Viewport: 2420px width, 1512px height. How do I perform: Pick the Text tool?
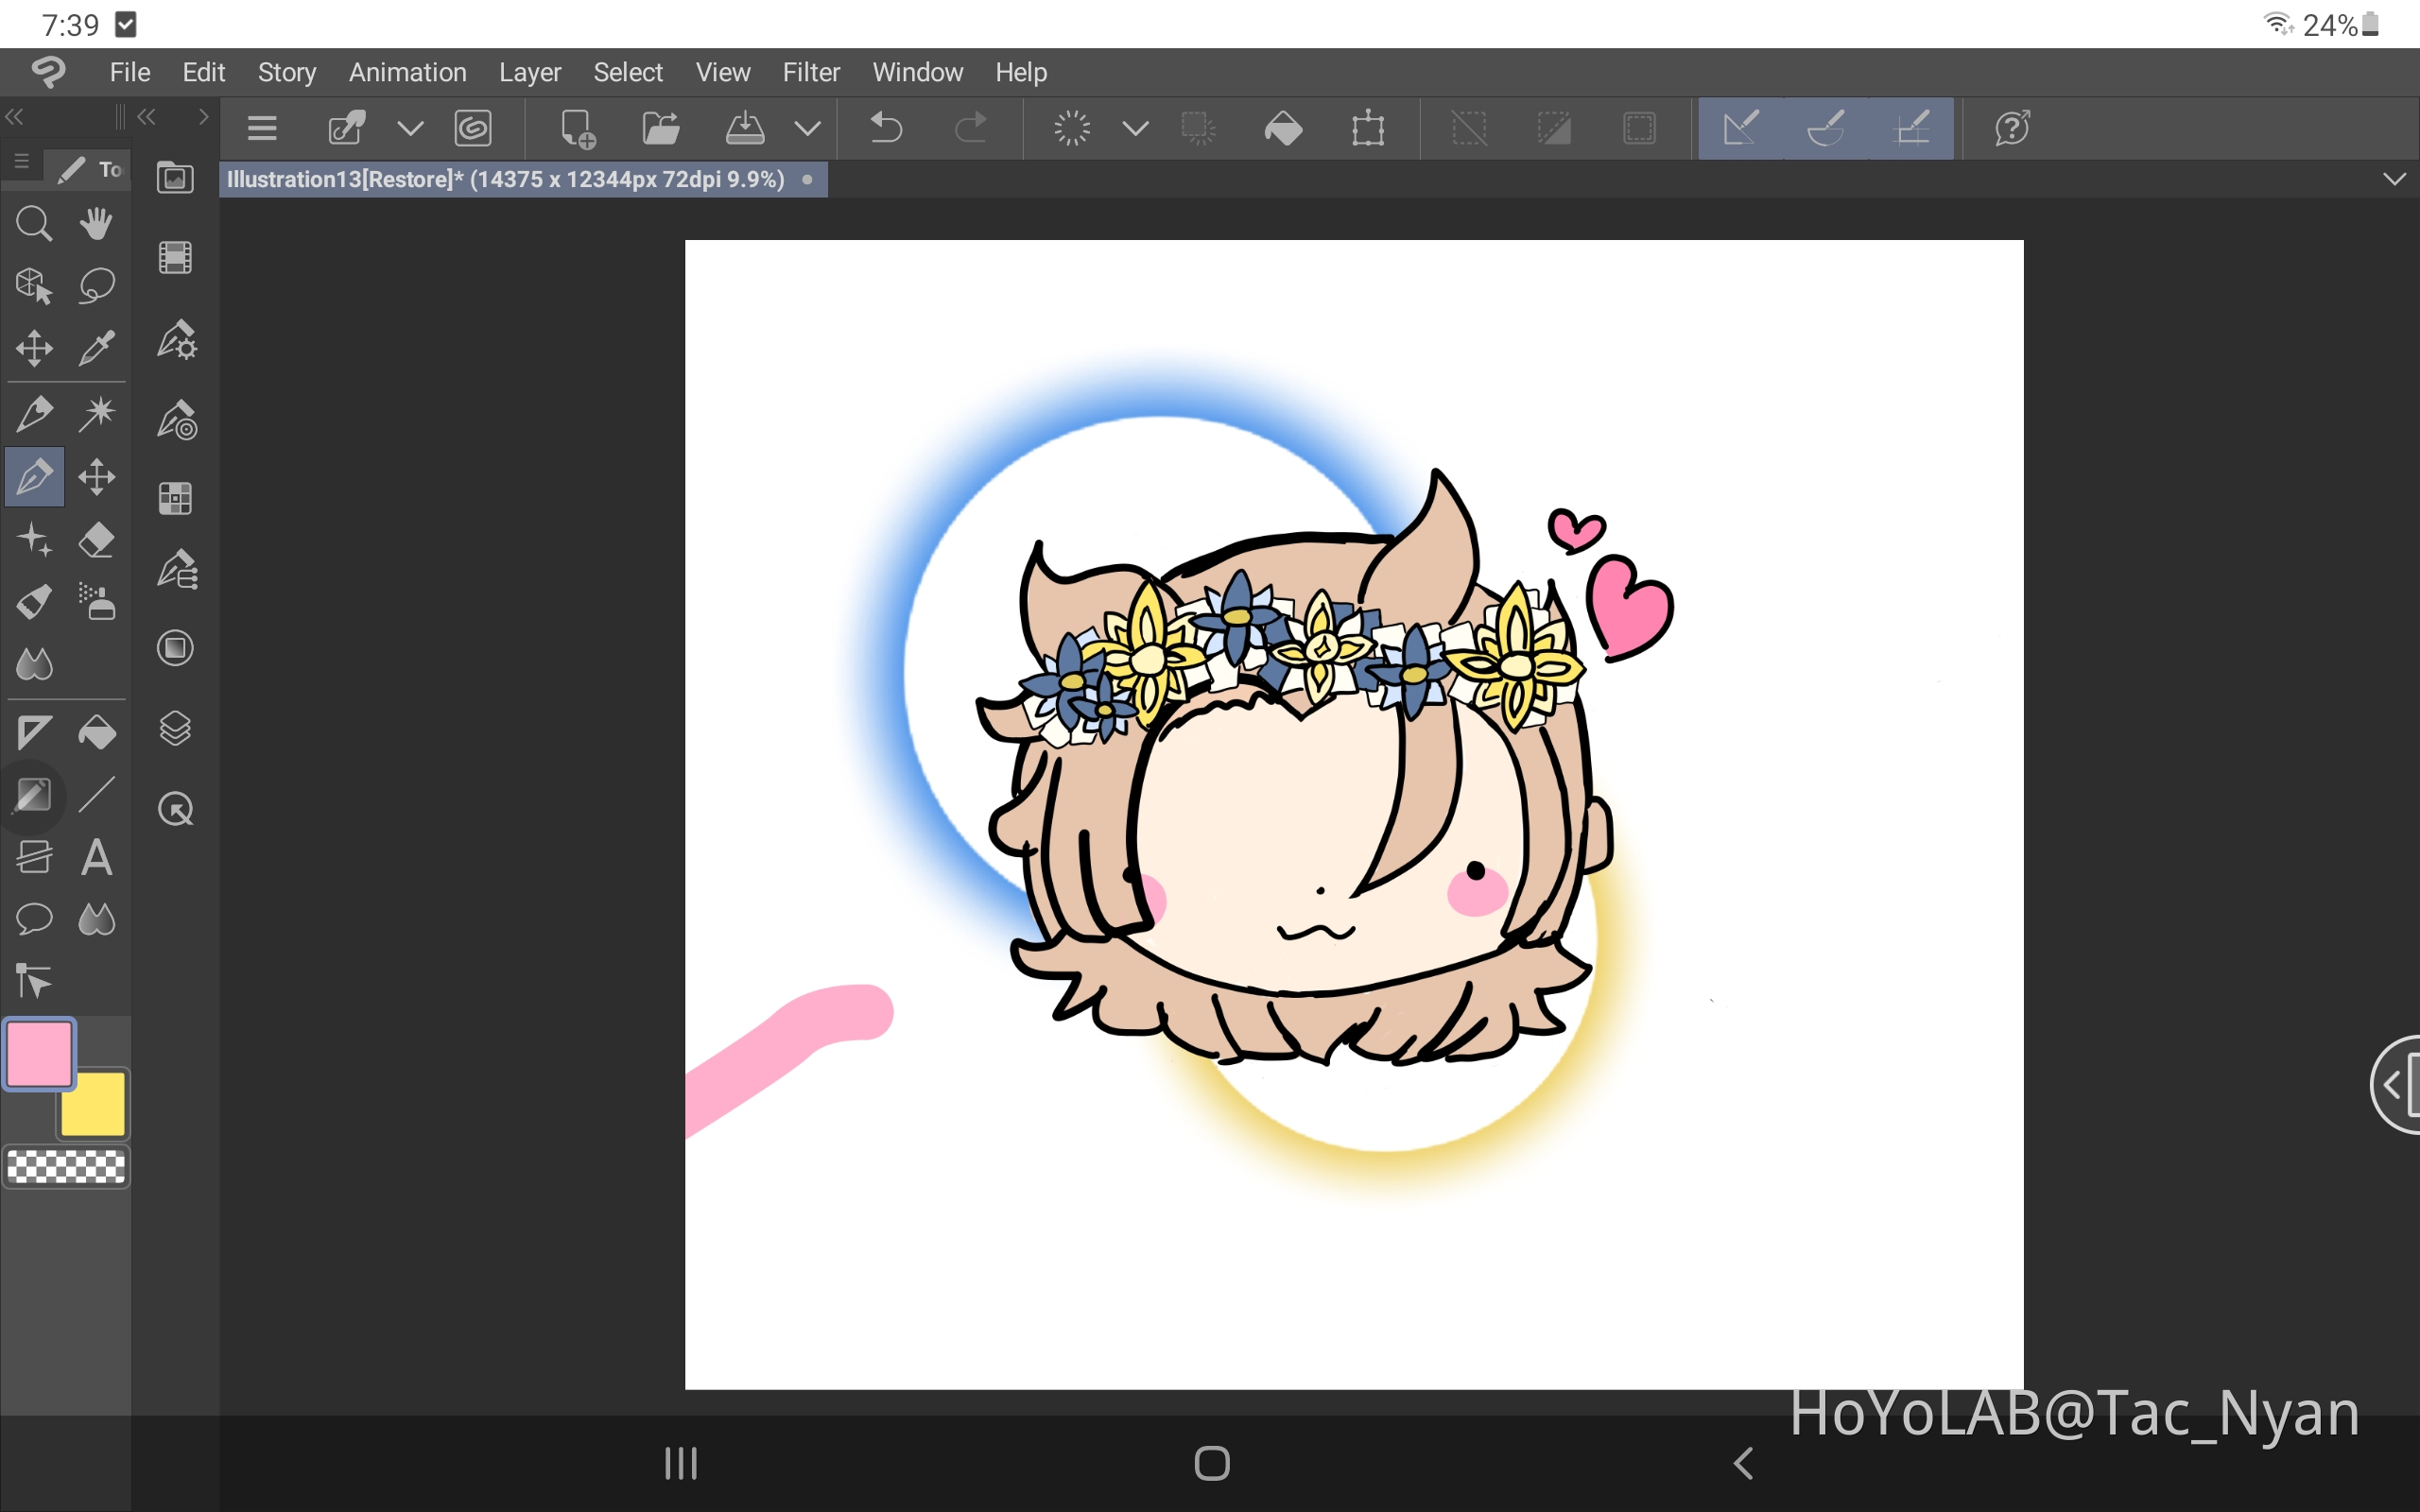coord(97,857)
